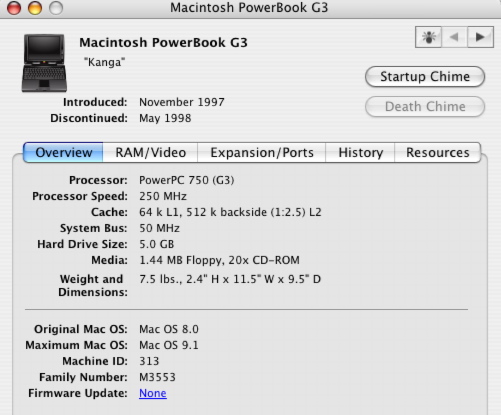501x415 pixels.
Task: Click the Machine ID value 313
Action: [x=149, y=361]
